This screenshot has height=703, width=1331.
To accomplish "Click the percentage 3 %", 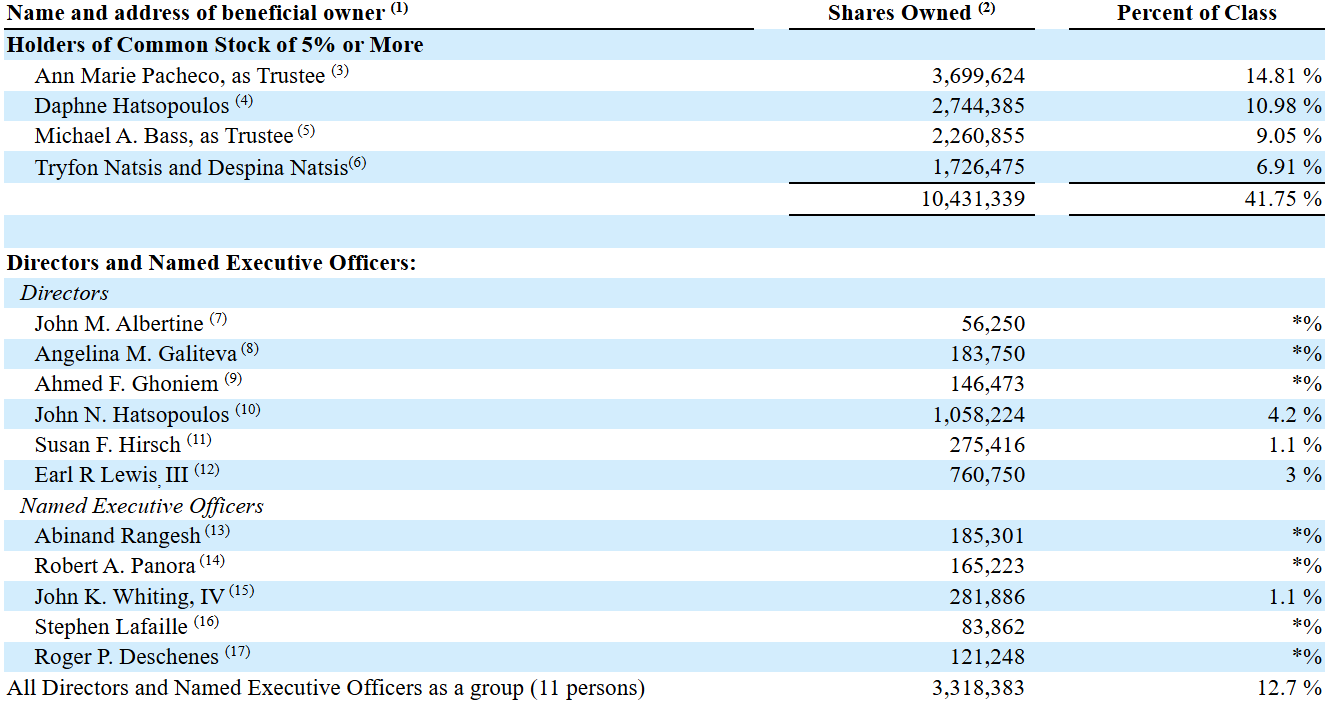I will (x=1304, y=475).
